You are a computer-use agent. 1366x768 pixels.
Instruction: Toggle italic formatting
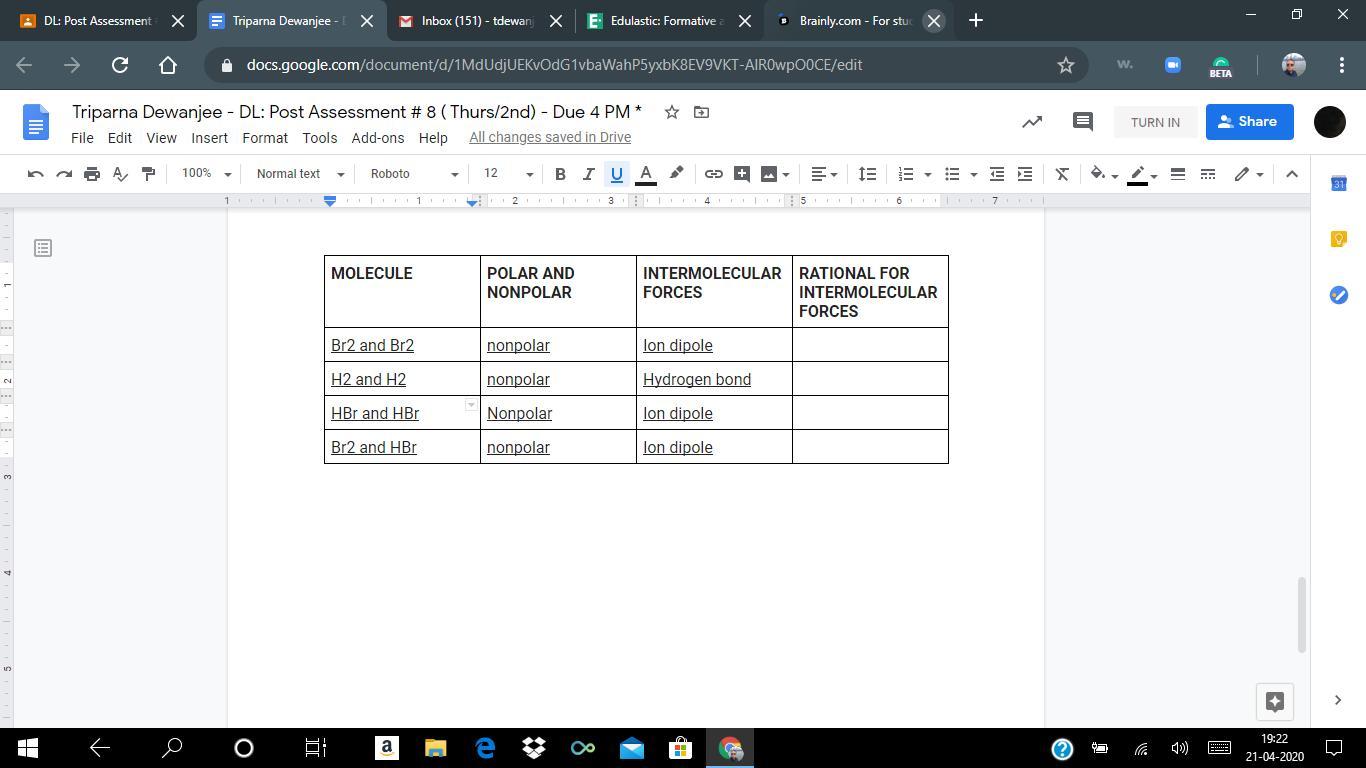click(588, 174)
